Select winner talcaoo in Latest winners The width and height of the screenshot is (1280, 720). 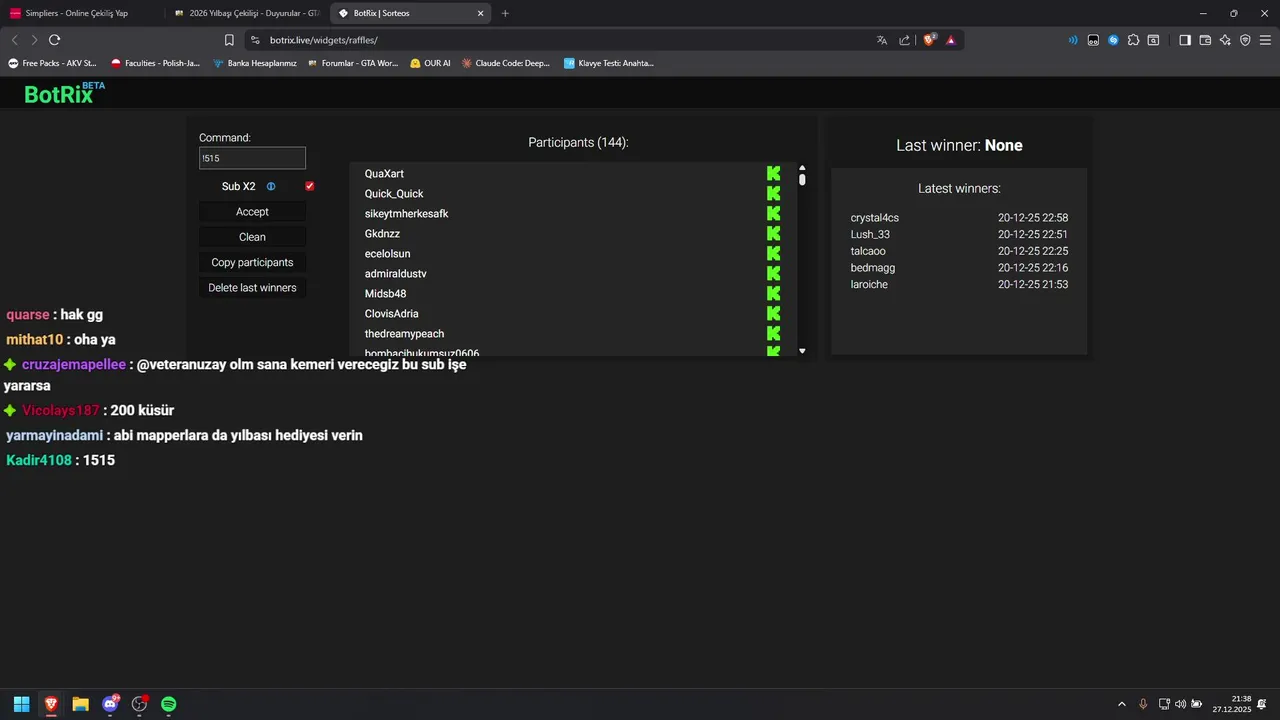coord(868,251)
